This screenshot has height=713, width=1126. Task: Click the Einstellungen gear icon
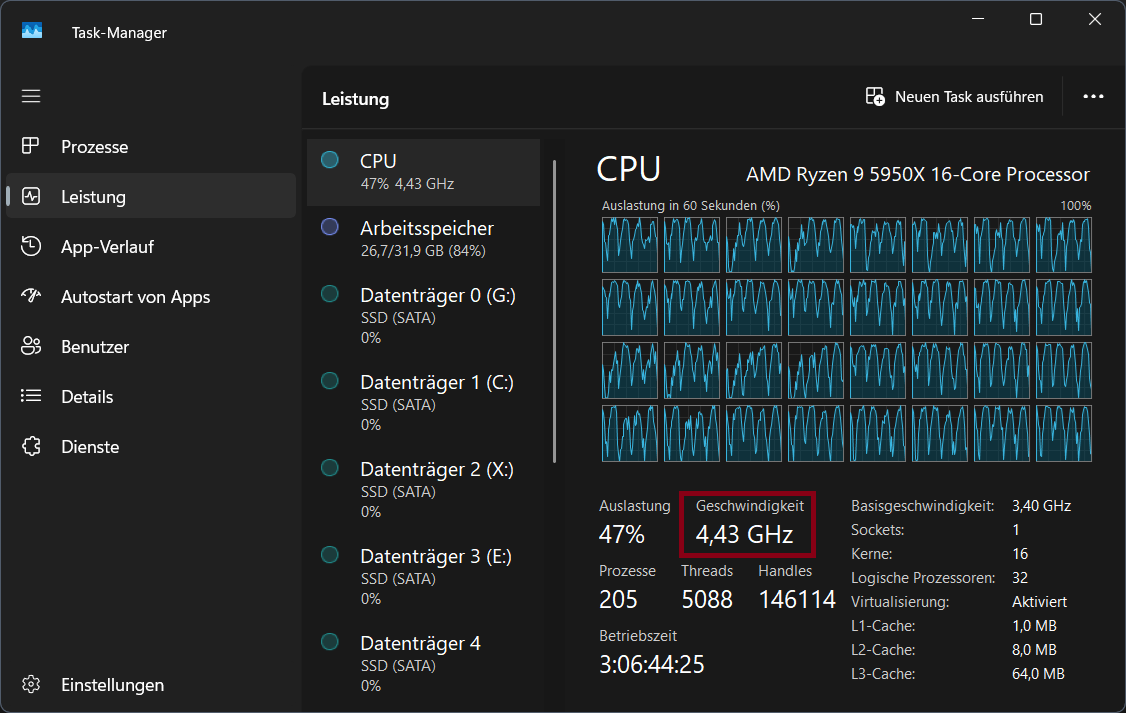click(31, 685)
